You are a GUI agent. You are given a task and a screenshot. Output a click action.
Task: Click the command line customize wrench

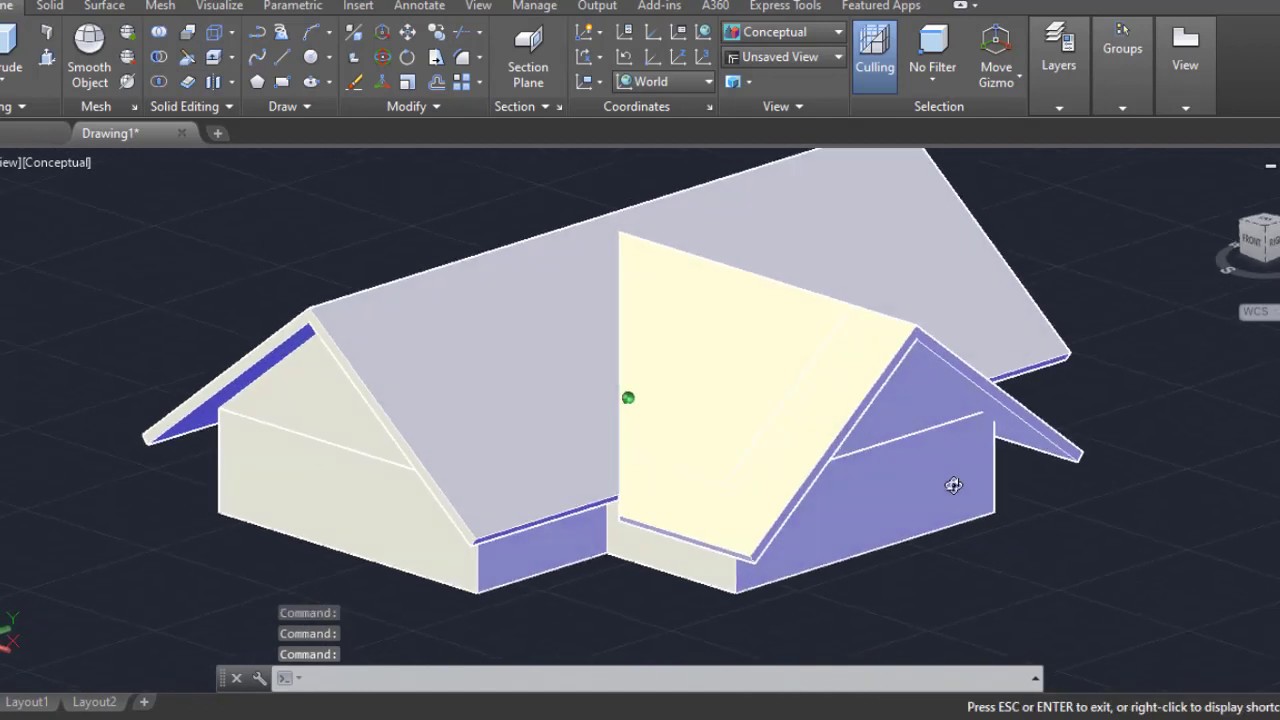click(x=259, y=678)
